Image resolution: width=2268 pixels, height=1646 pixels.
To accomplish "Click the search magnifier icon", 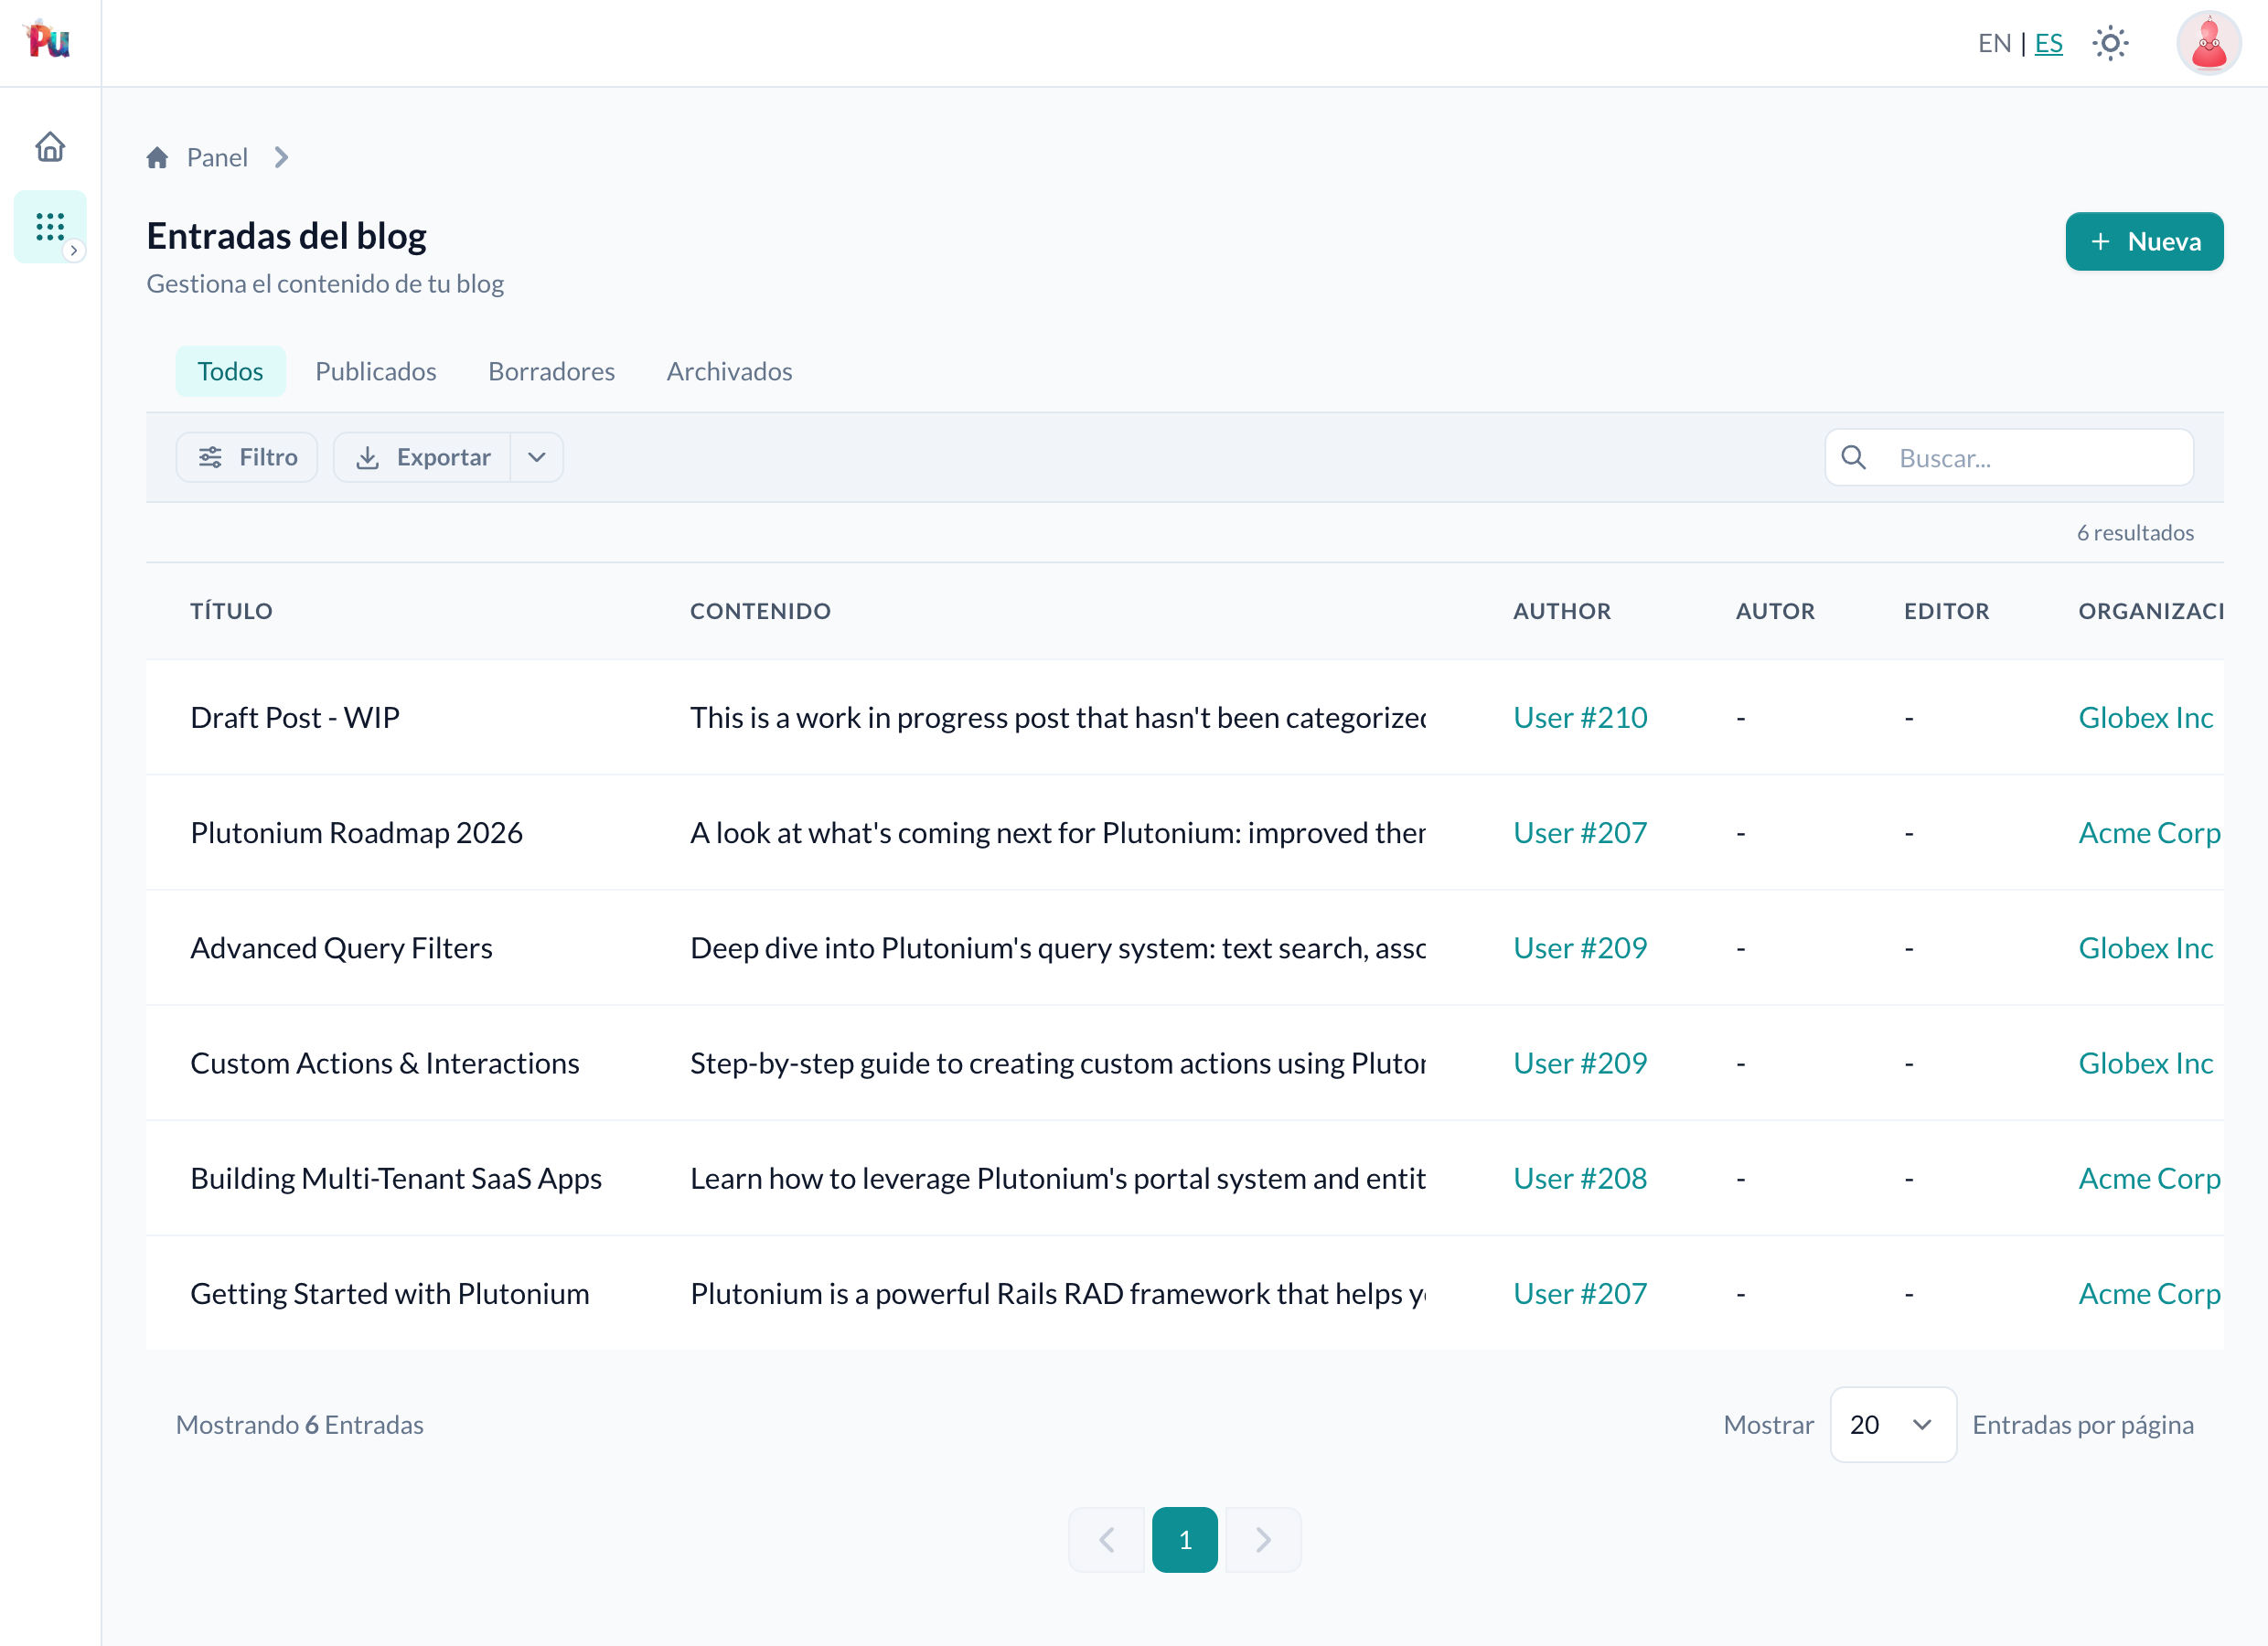I will tap(1854, 457).
